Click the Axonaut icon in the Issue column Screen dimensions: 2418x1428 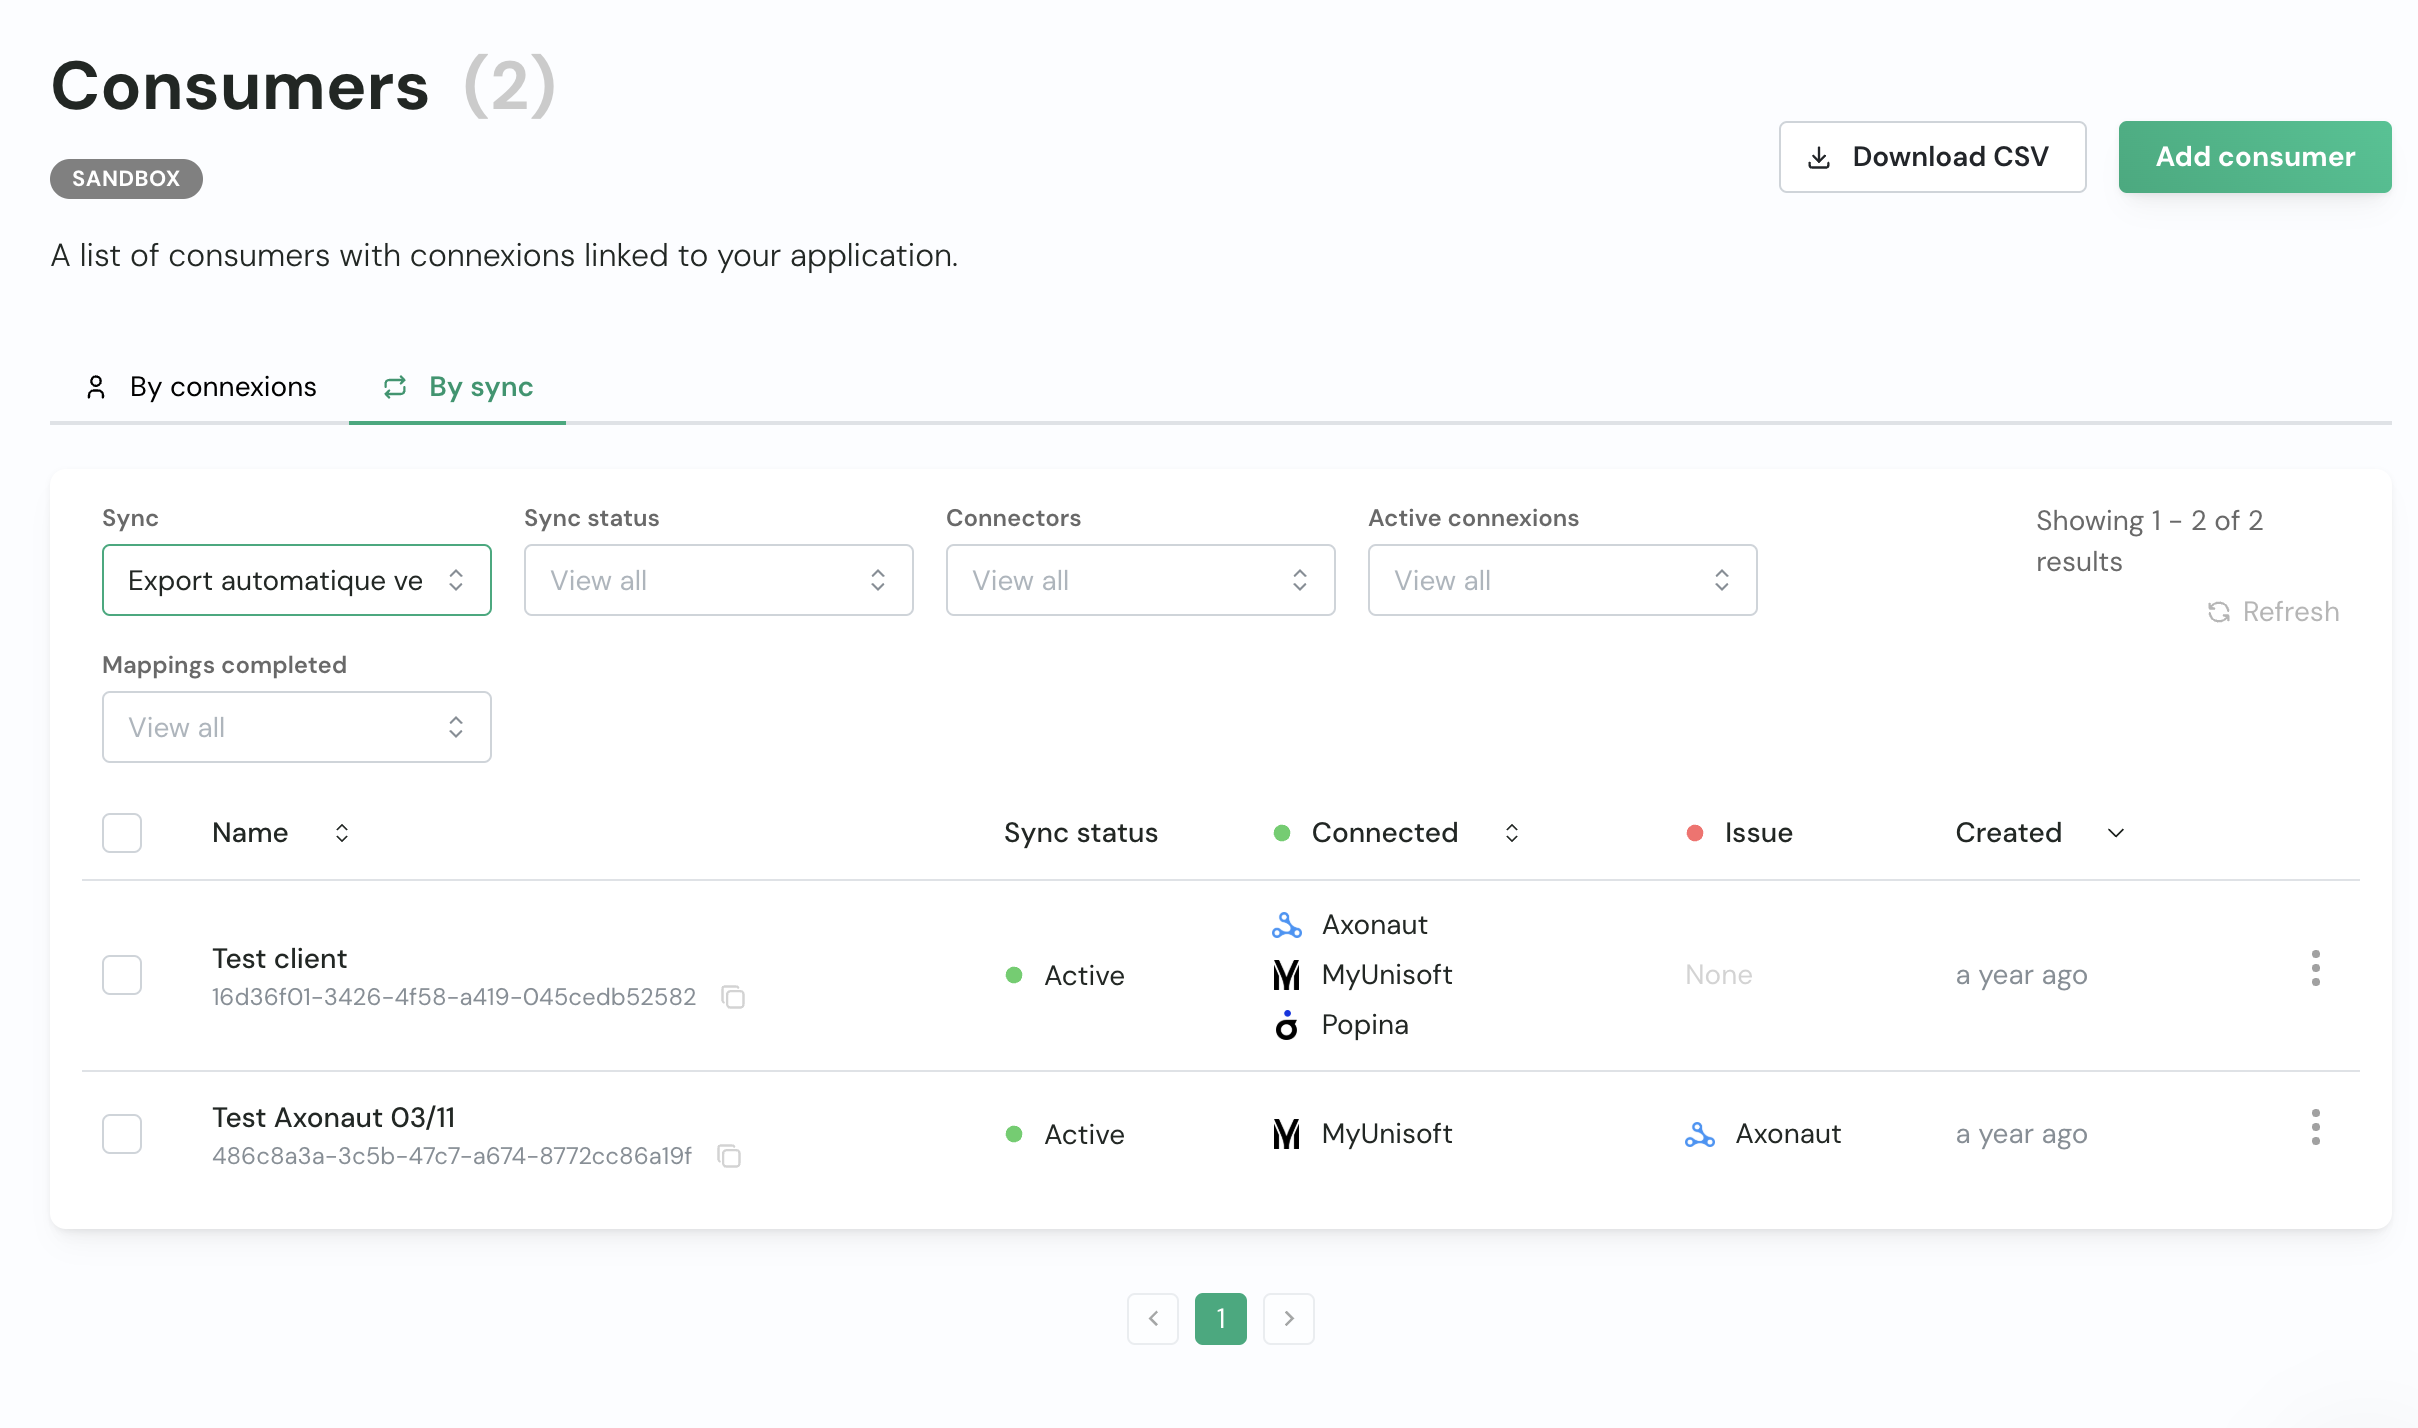tap(1699, 1134)
